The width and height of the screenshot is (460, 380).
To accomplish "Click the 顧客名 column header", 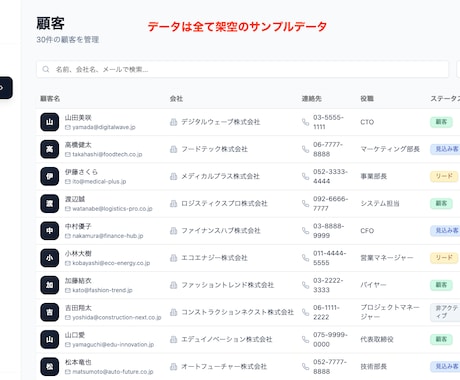I will point(50,99).
